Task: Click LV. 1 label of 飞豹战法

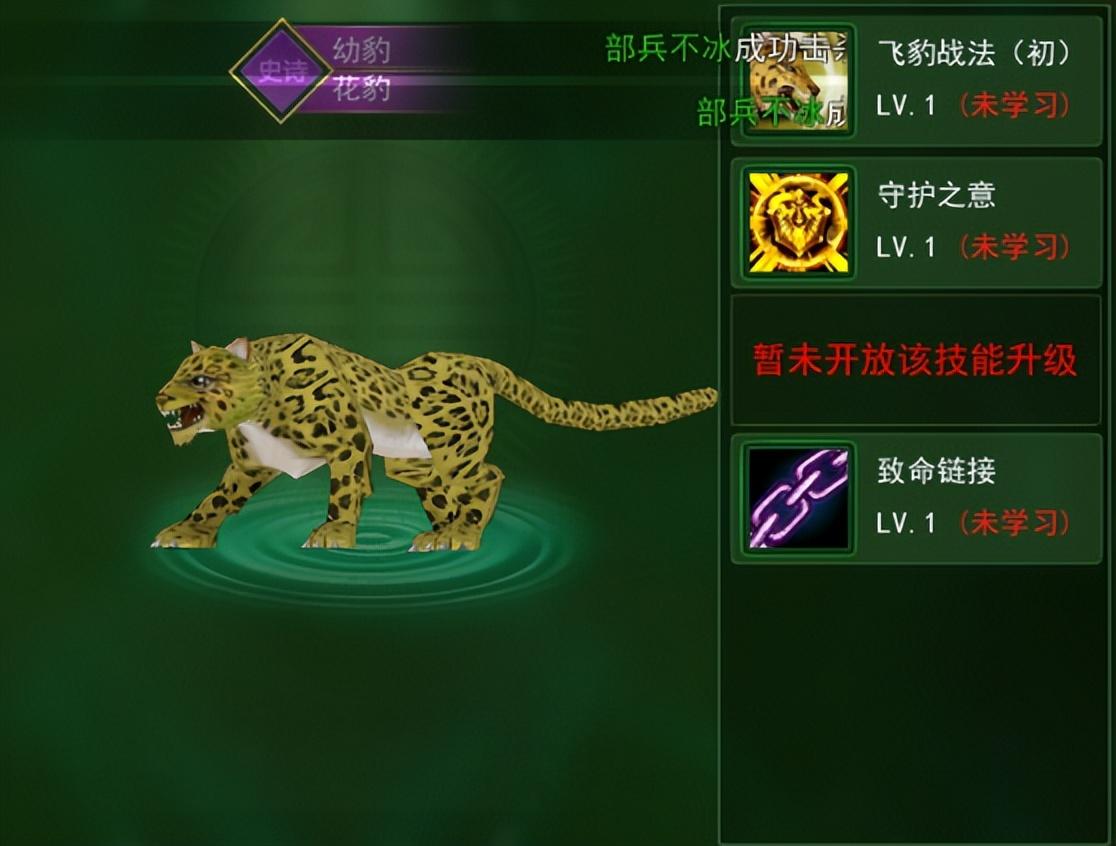Action: point(905,106)
